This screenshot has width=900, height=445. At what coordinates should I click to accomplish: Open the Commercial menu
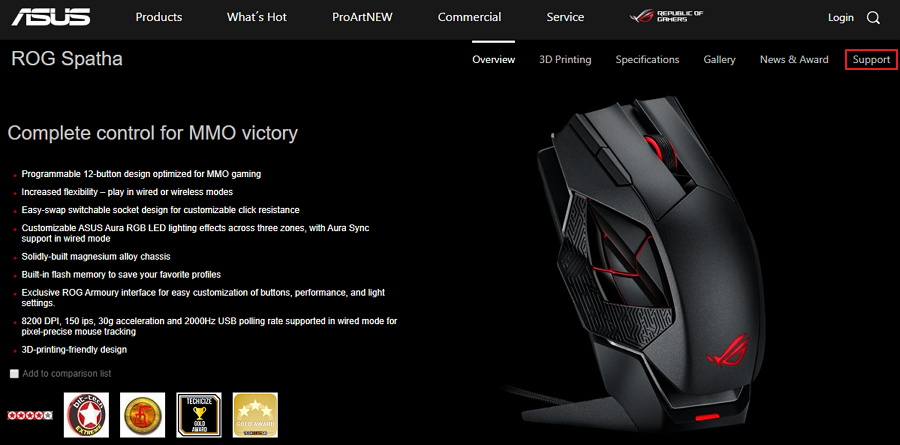click(x=470, y=17)
